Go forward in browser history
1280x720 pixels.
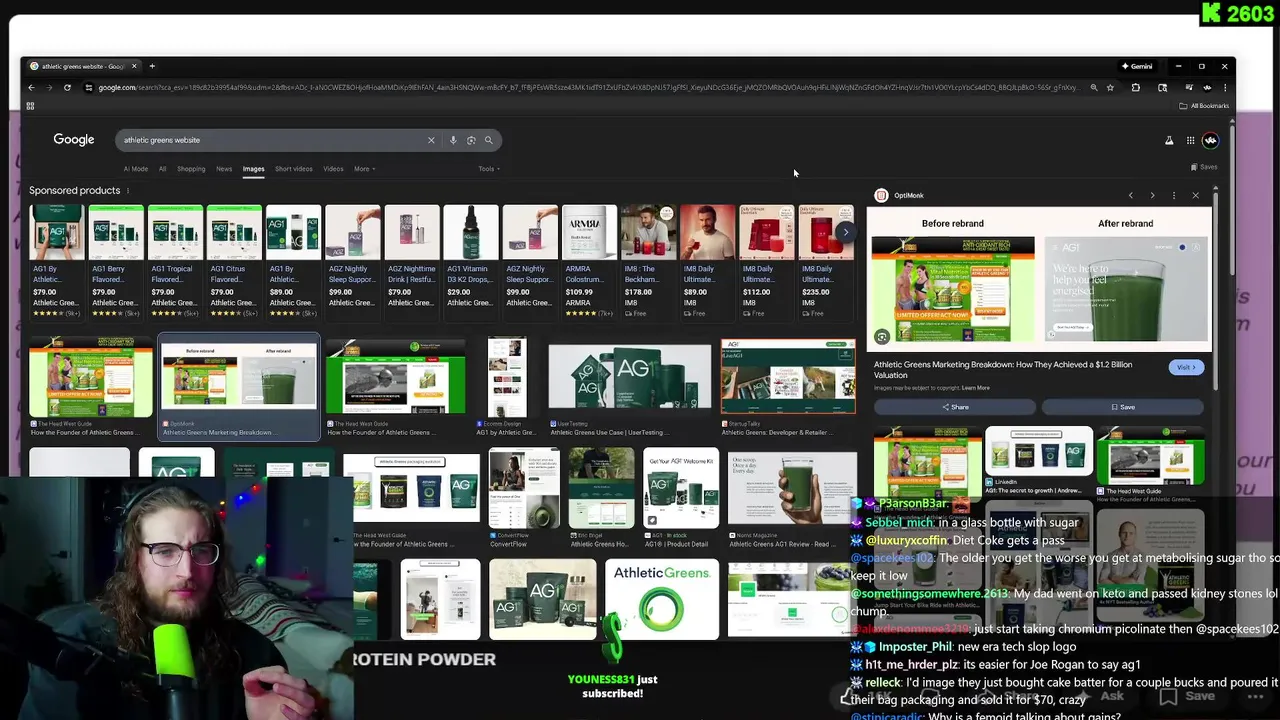point(49,88)
